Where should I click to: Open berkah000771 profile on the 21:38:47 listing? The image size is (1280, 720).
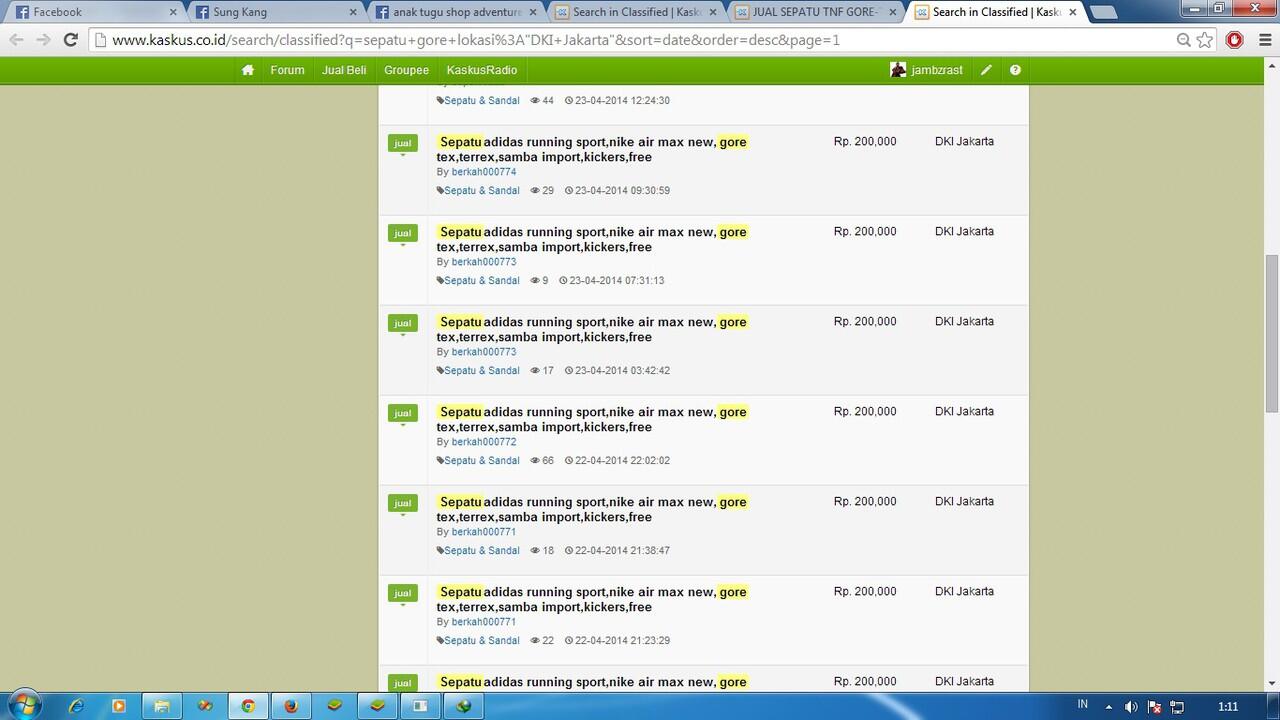[484, 532]
